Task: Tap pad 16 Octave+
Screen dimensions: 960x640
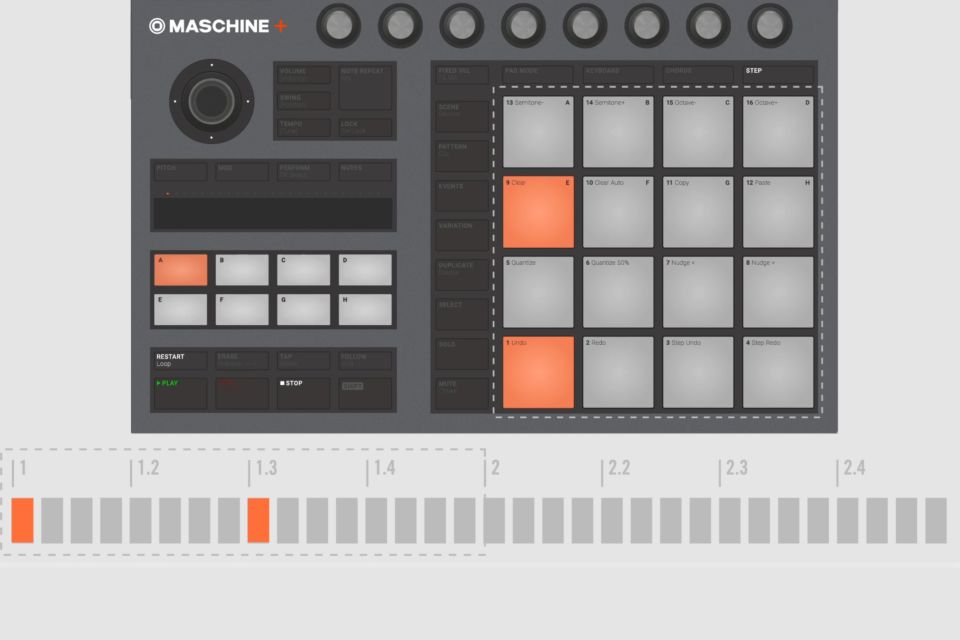Action: point(778,132)
